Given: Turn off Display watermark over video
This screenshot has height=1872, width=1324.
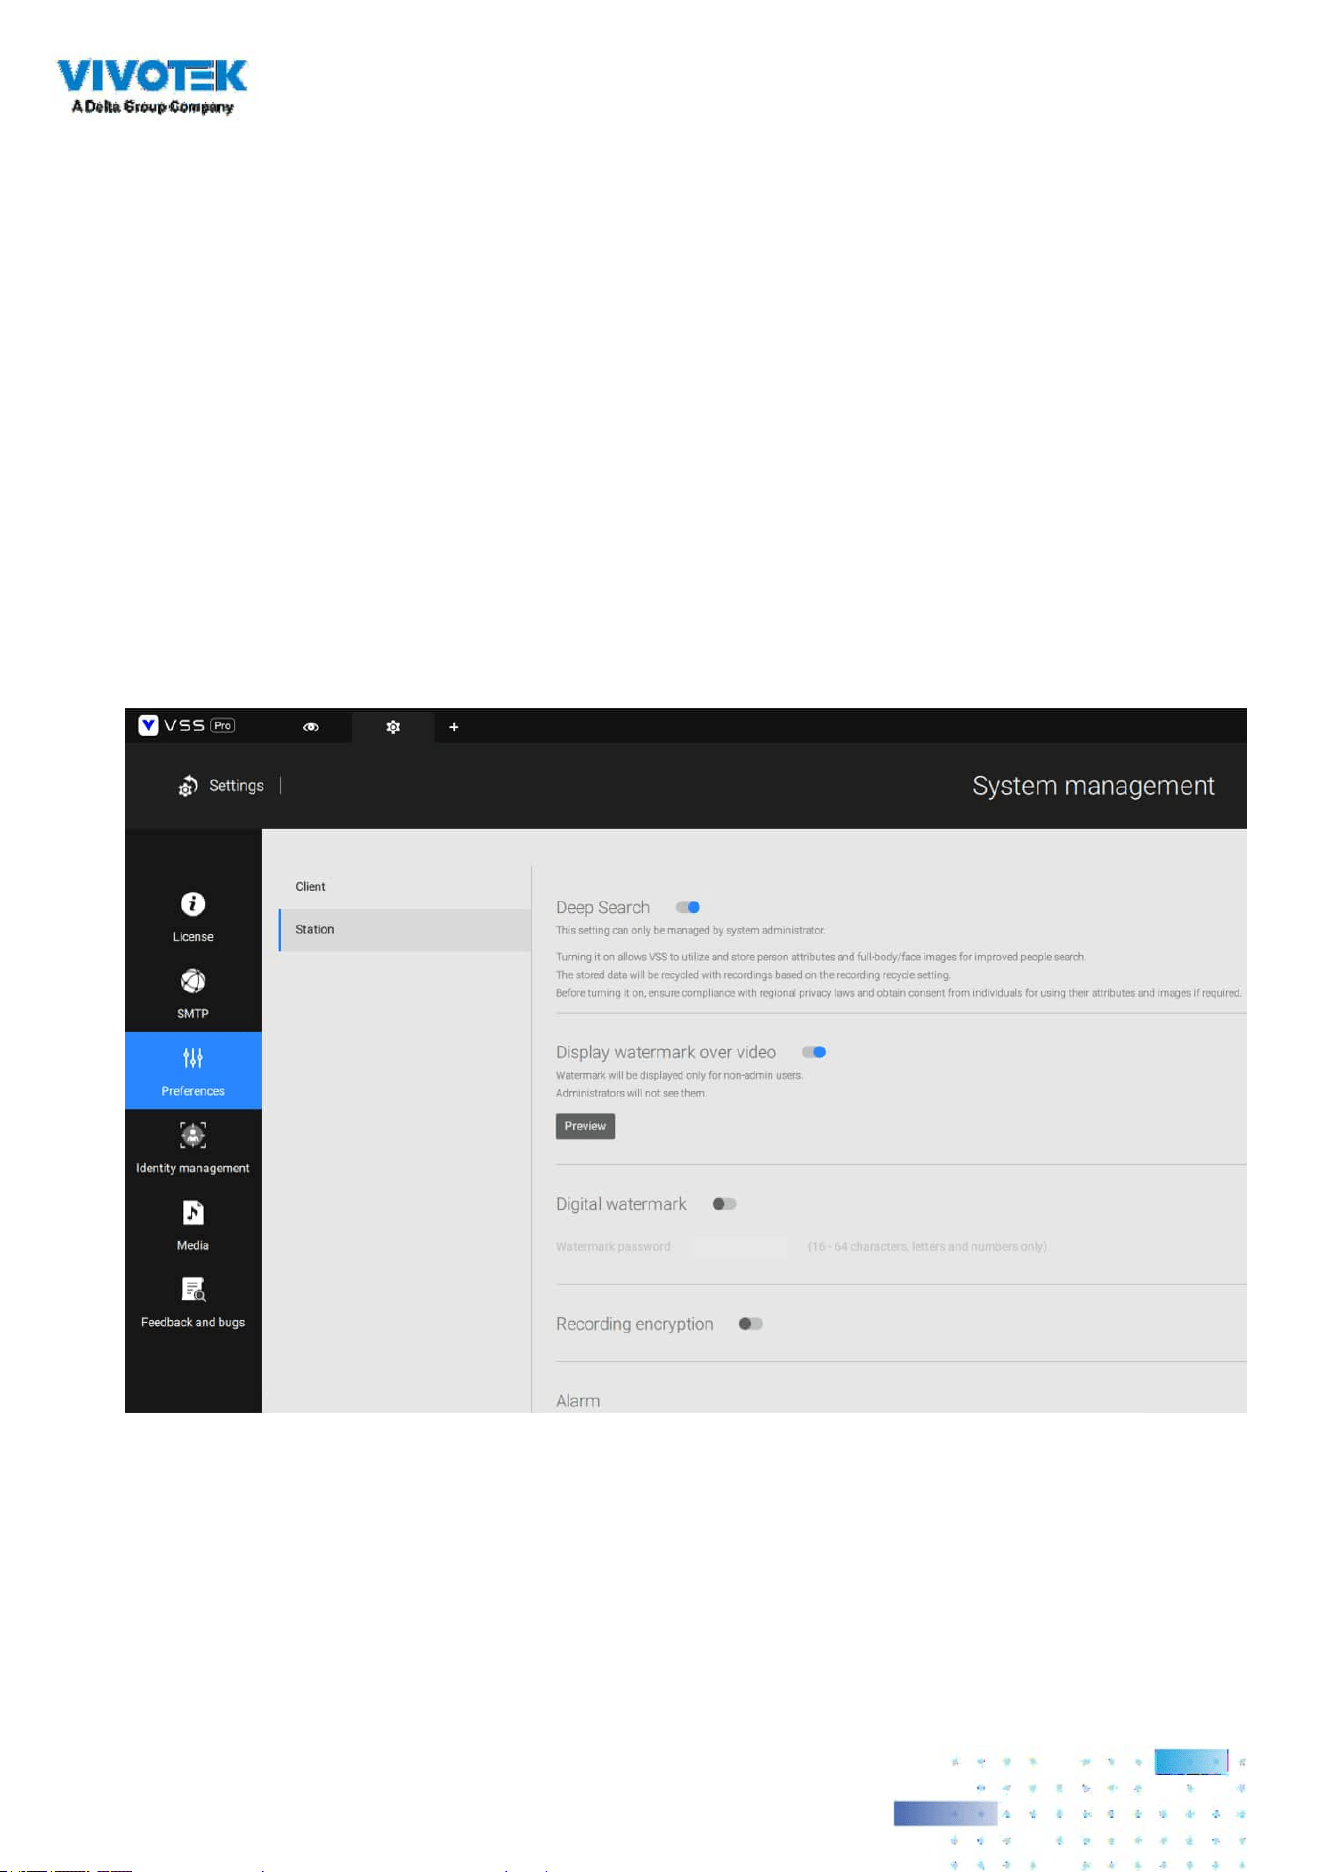Looking at the screenshot, I should tap(814, 1052).
